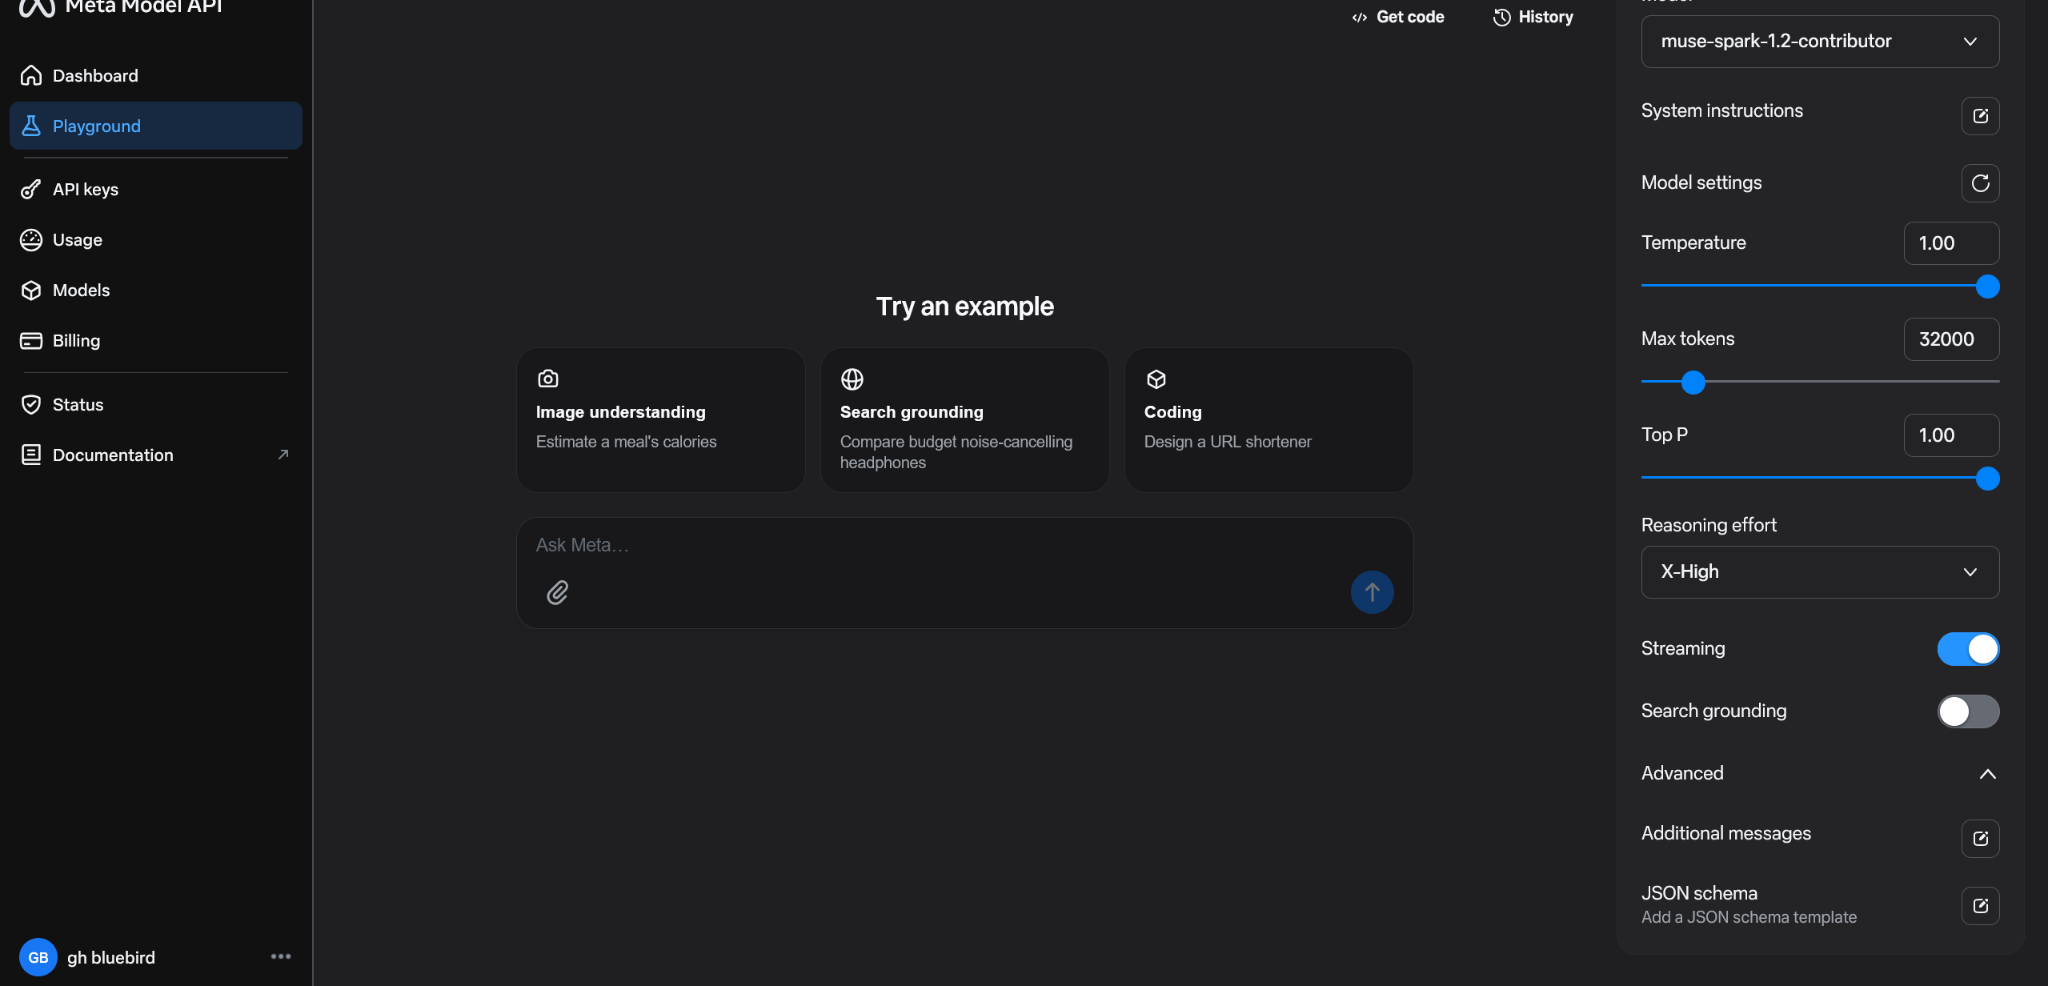Screen dimensions: 2048x986
Task: Go to Dashboard in the sidebar
Action: pos(156,76)
